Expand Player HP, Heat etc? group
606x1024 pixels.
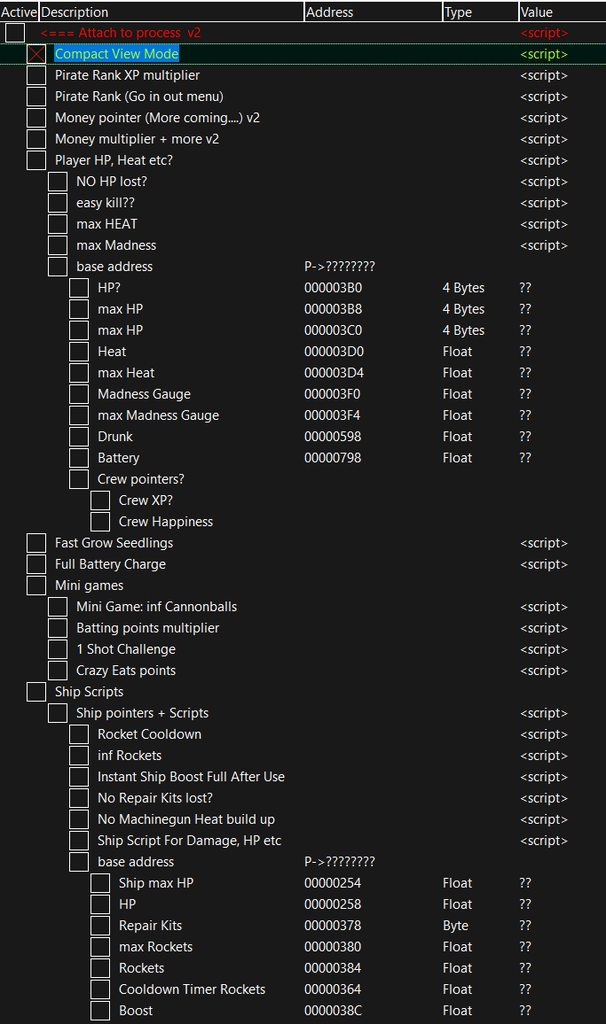pos(36,160)
